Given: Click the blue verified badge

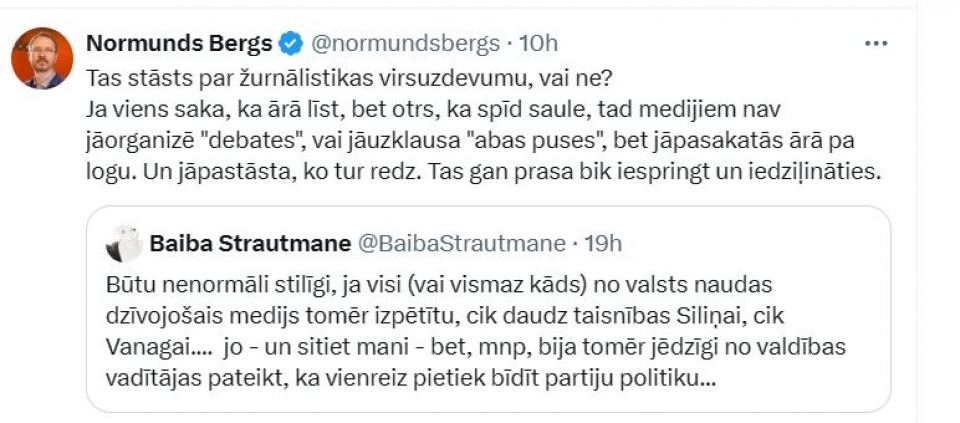Looking at the screenshot, I should (x=290, y=43).
